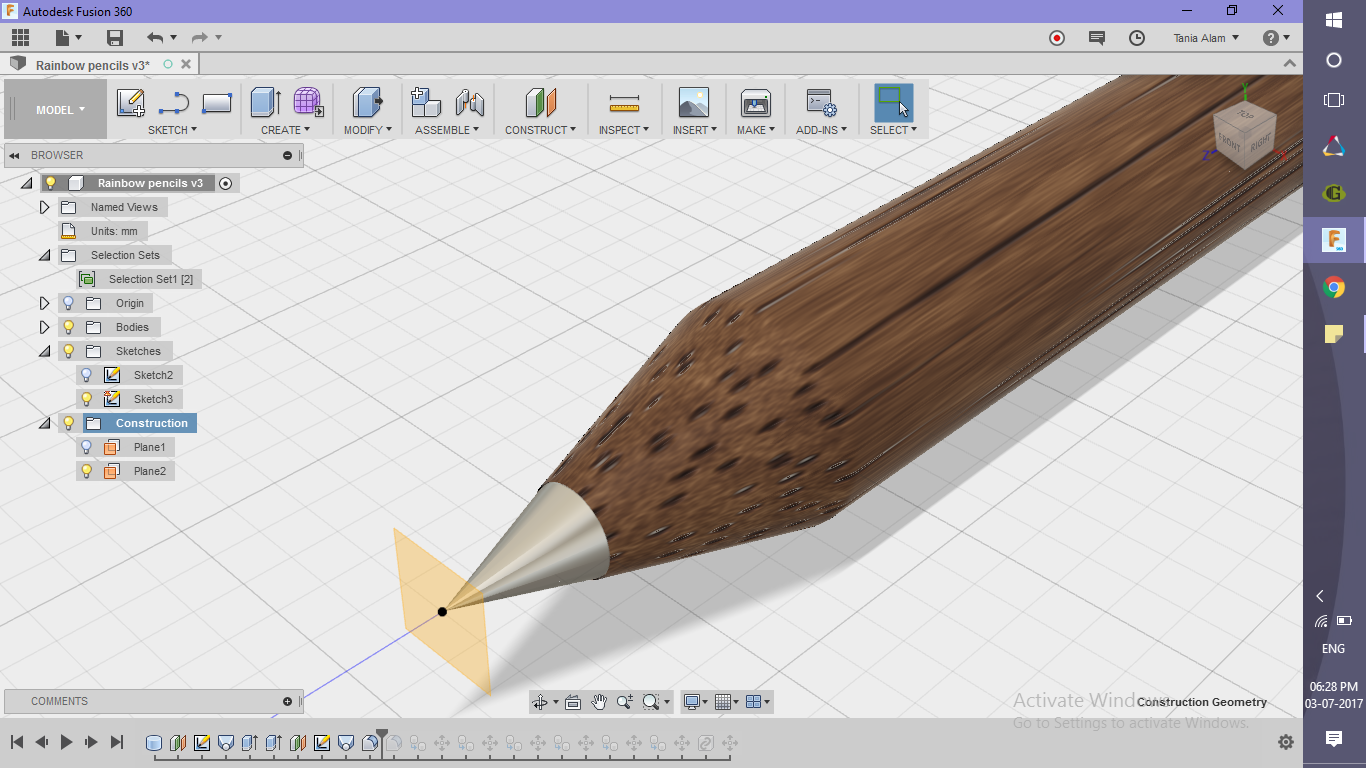Image resolution: width=1366 pixels, height=768 pixels.
Task: Collapse the Construction folder
Action: pos(44,424)
